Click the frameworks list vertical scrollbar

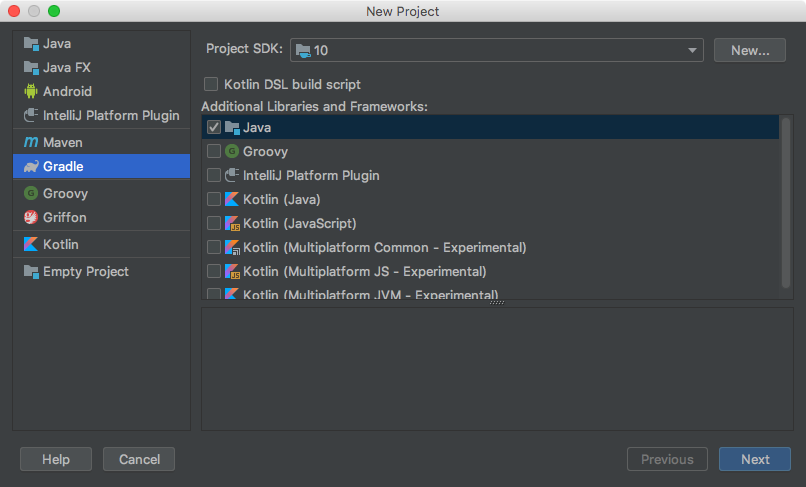786,200
